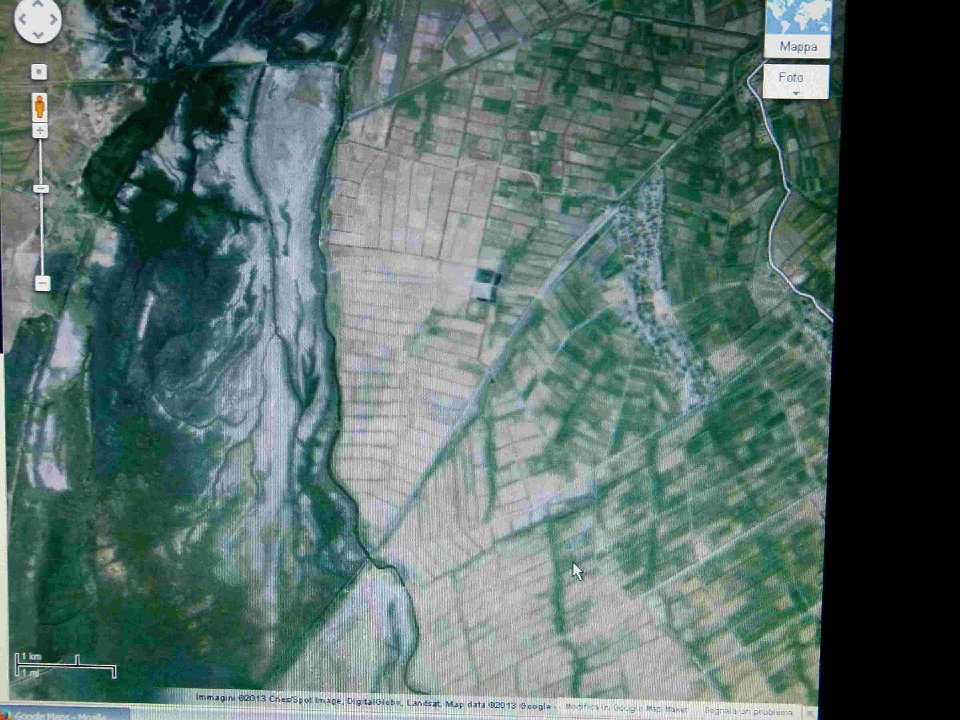Image resolution: width=960 pixels, height=720 pixels.
Task: Zoom out with the minus button
Action: 42,283
